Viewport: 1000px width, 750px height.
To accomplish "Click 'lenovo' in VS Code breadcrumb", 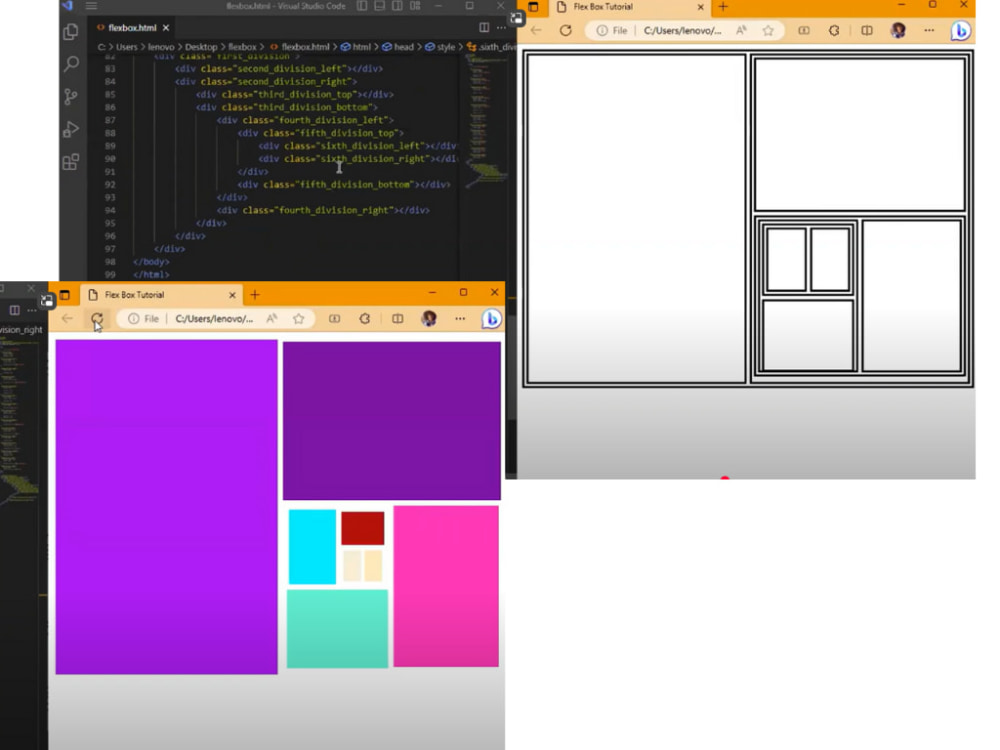I will (x=161, y=47).
